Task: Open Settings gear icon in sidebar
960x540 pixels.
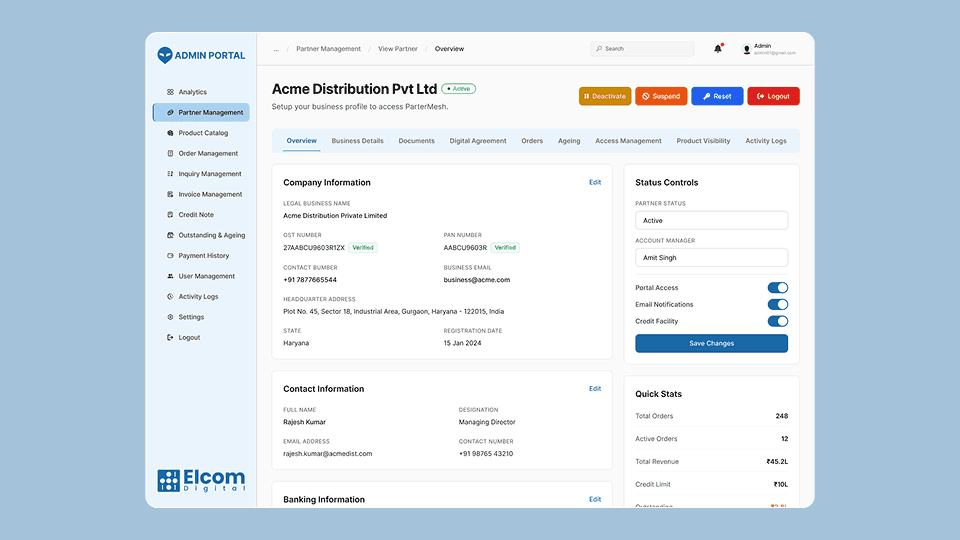Action: coord(170,317)
